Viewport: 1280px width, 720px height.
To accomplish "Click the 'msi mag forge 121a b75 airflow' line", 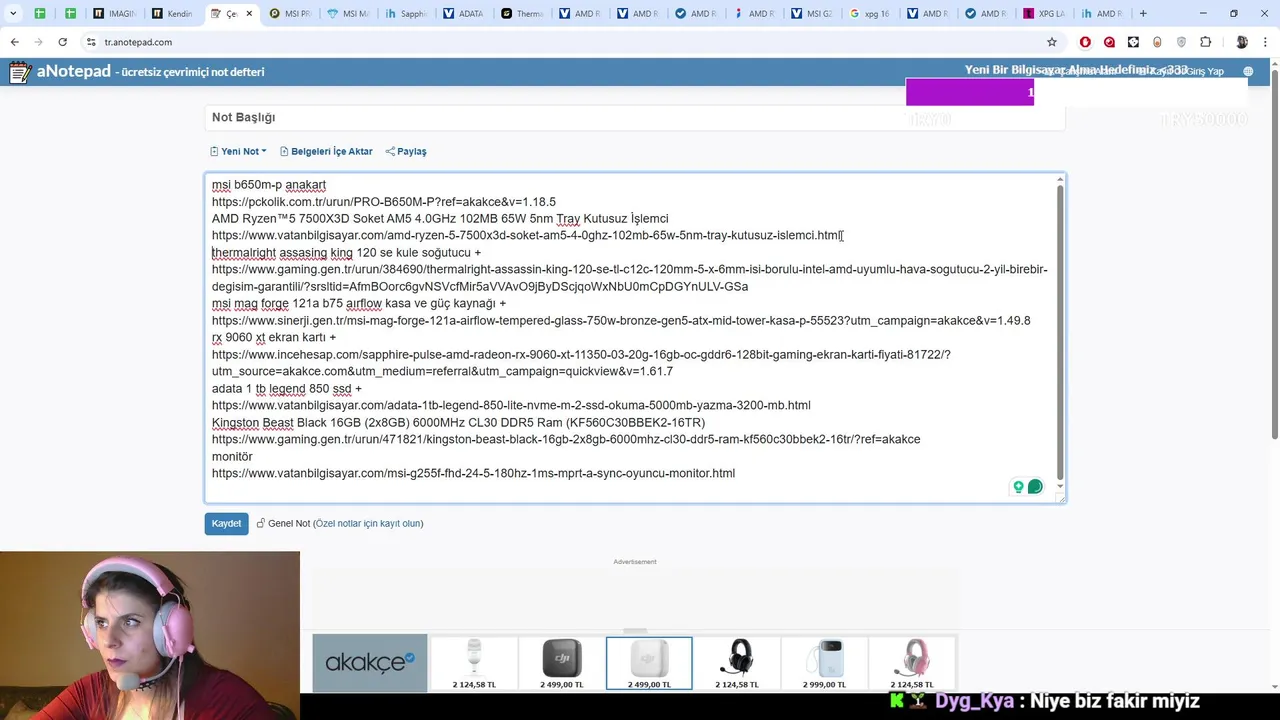I will coord(359,303).
